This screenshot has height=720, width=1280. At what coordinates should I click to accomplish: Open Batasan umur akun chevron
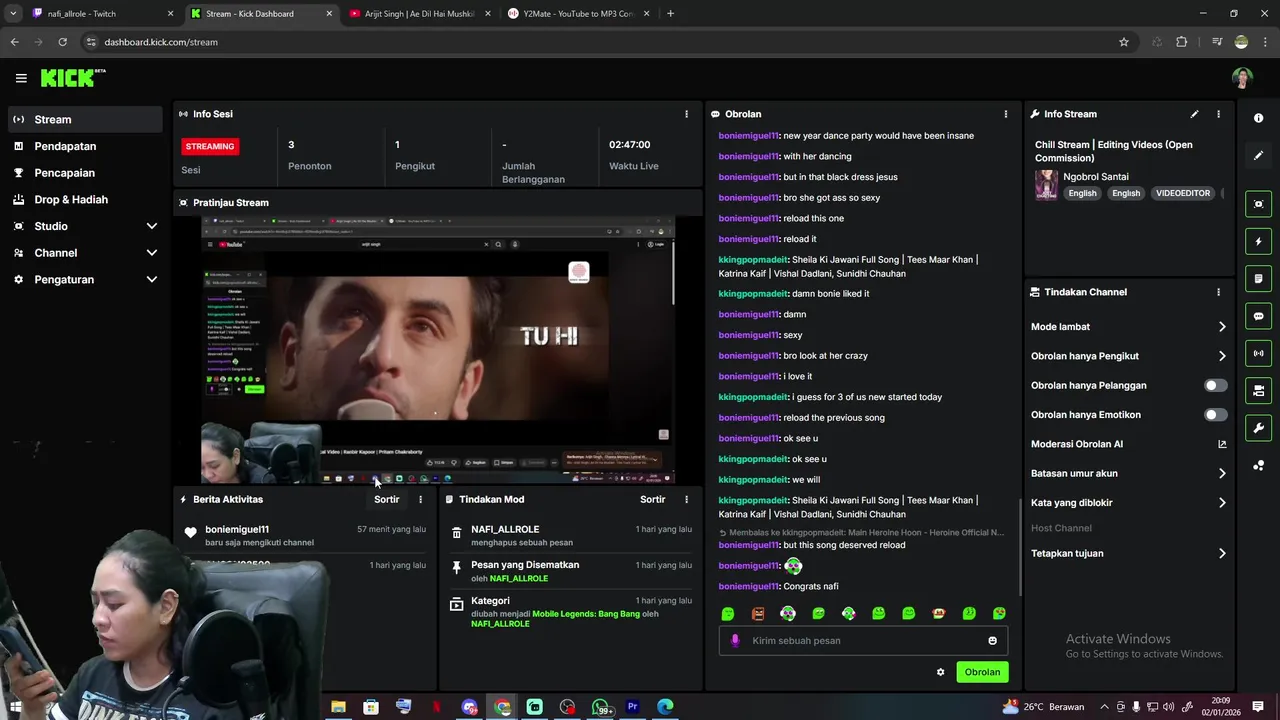1222,473
